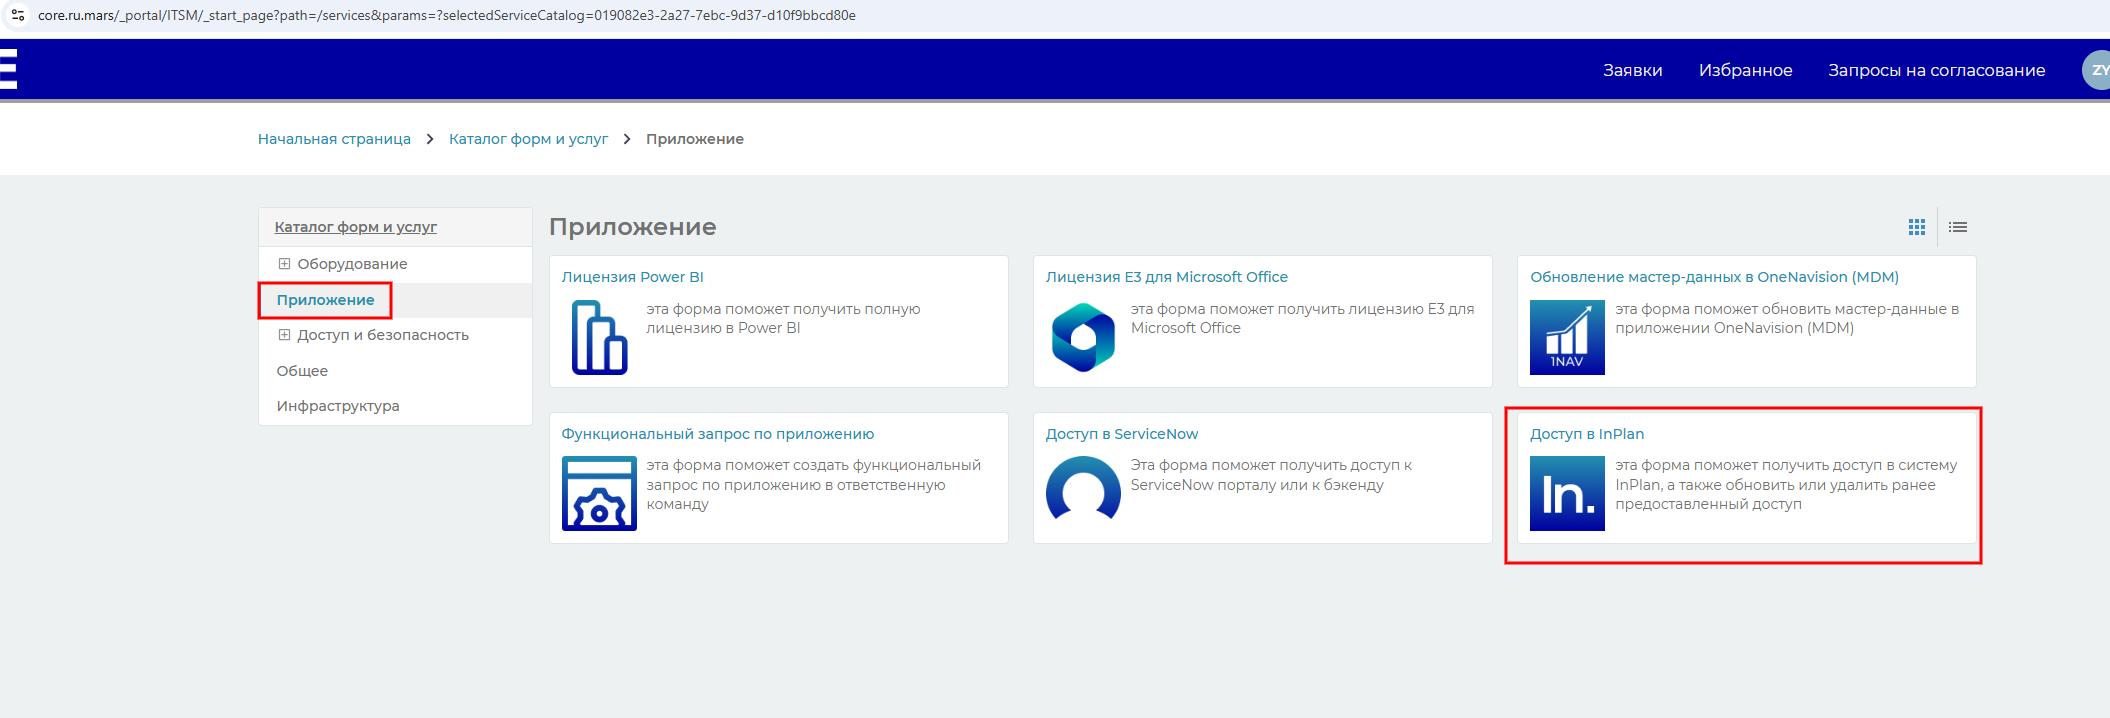
Task: Open Избранное in the top navigation
Action: tap(1745, 70)
